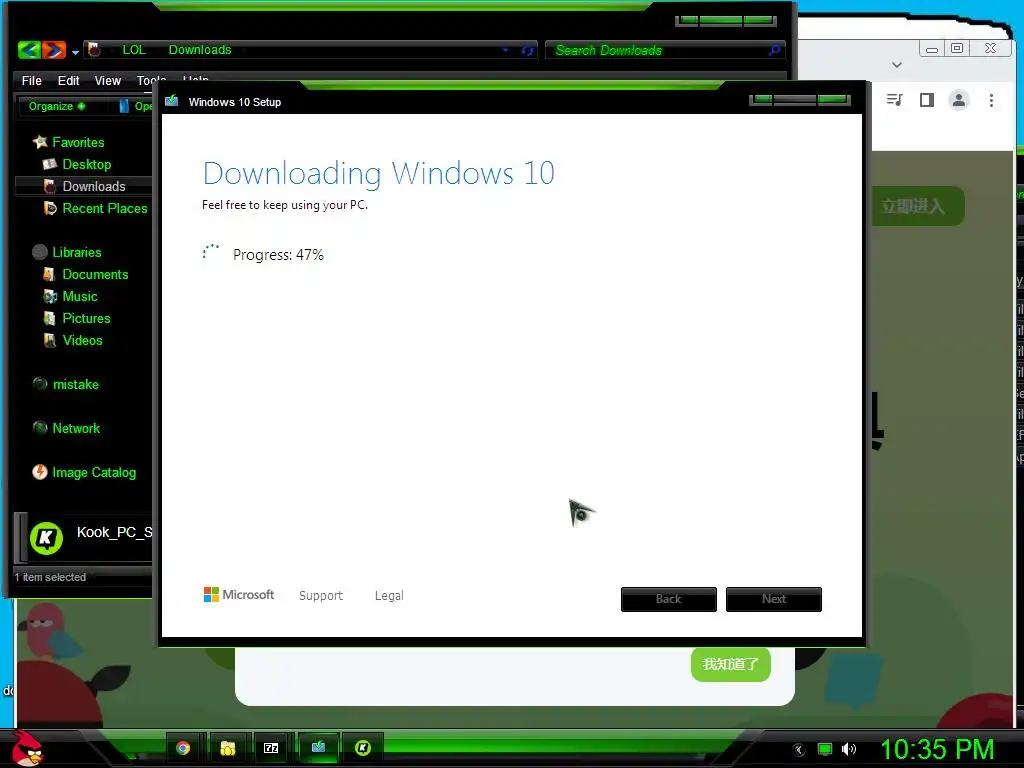Viewport: 1024px width, 768px height.
Task: Refresh the Downloads folder view
Action: (x=527, y=50)
